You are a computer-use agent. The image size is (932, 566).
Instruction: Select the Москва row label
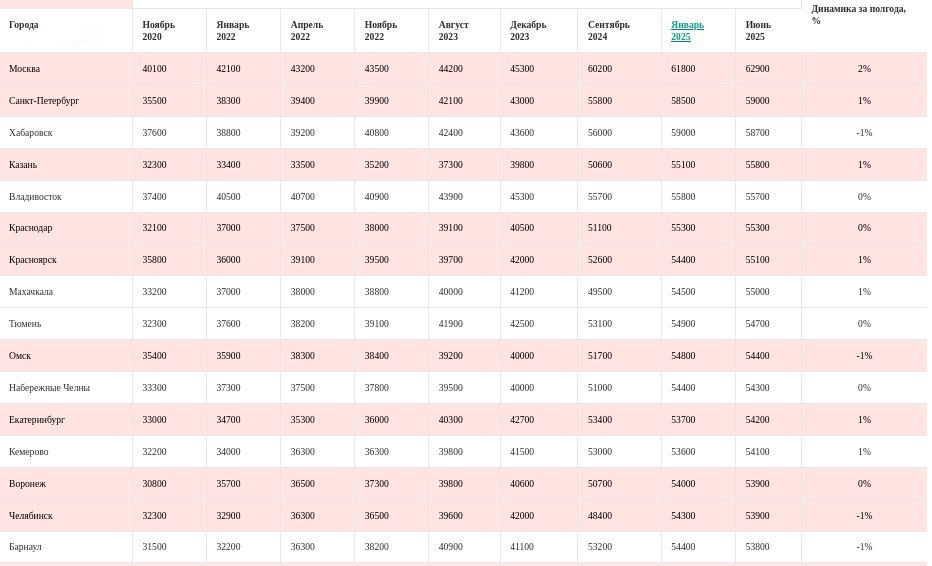pos(25,69)
